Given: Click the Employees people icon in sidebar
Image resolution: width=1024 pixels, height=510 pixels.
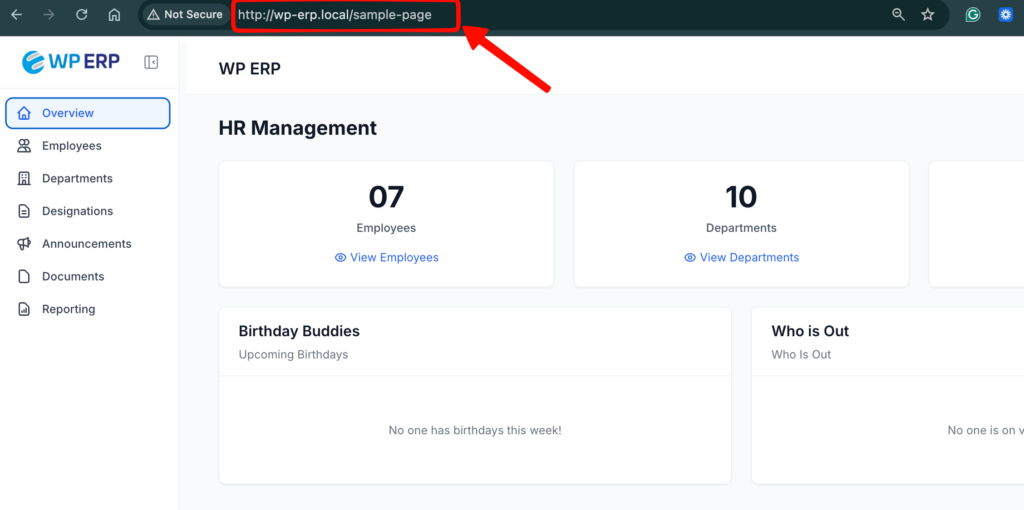Looking at the screenshot, I should coord(24,146).
